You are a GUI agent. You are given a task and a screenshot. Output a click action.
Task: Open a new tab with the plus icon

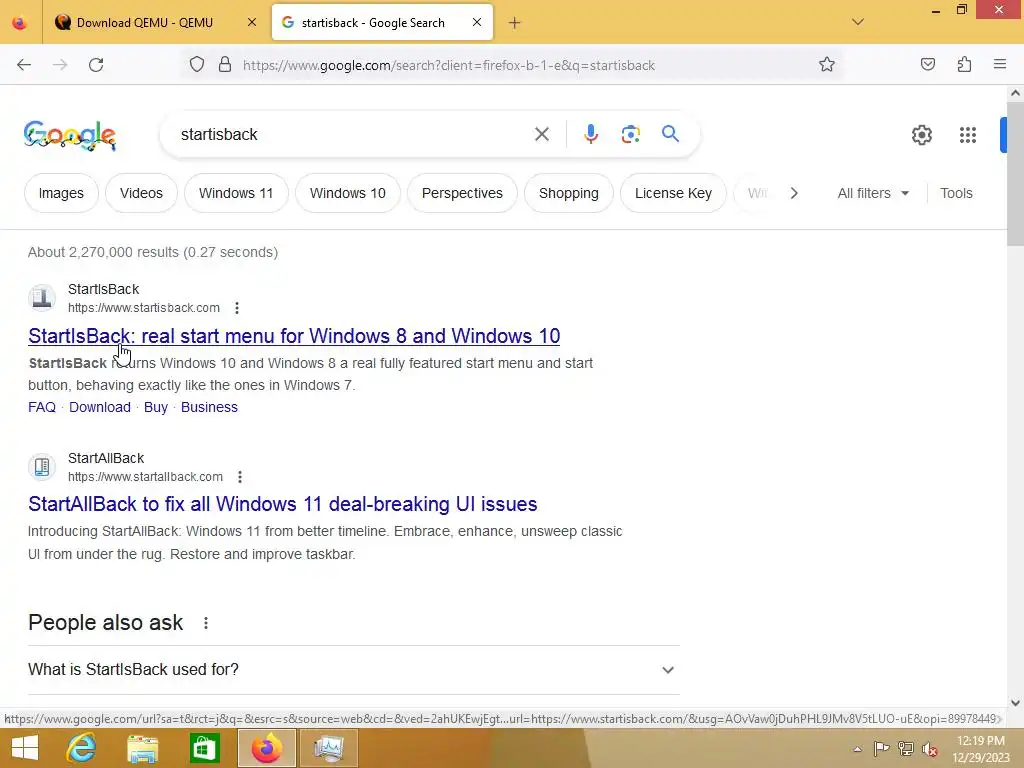coord(515,23)
